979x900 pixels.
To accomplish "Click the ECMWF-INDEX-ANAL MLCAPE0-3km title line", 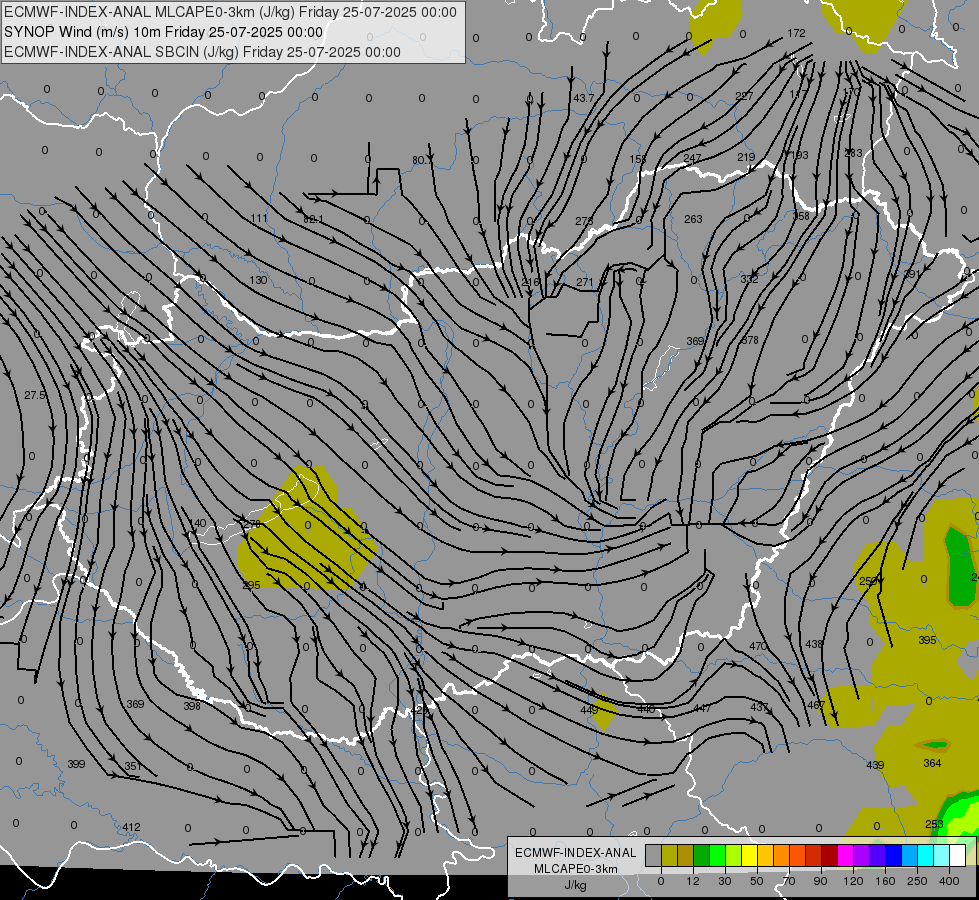I will 230,12.
